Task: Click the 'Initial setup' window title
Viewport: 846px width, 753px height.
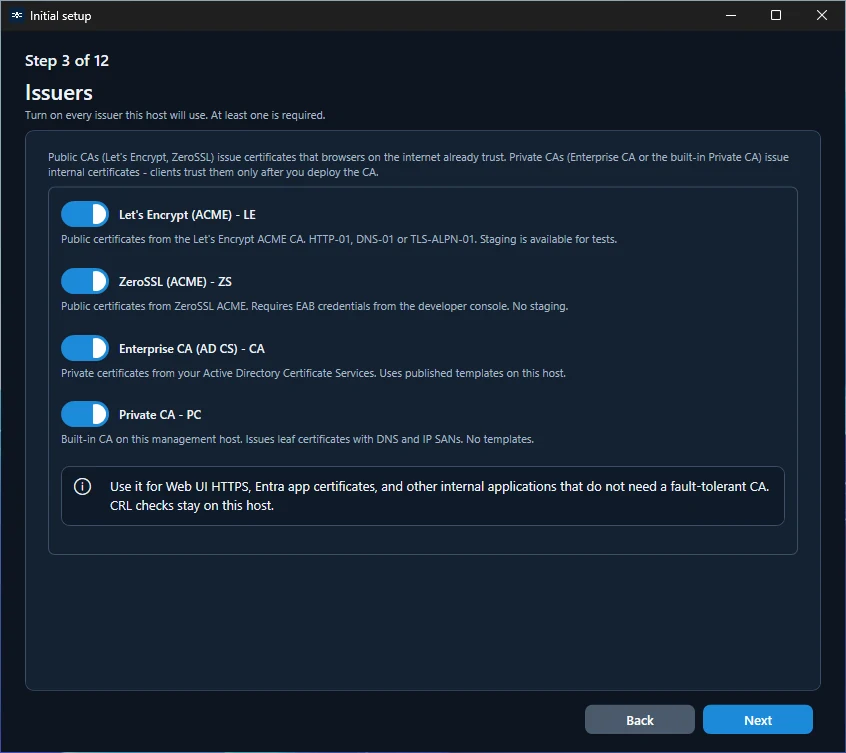Action: click(60, 16)
